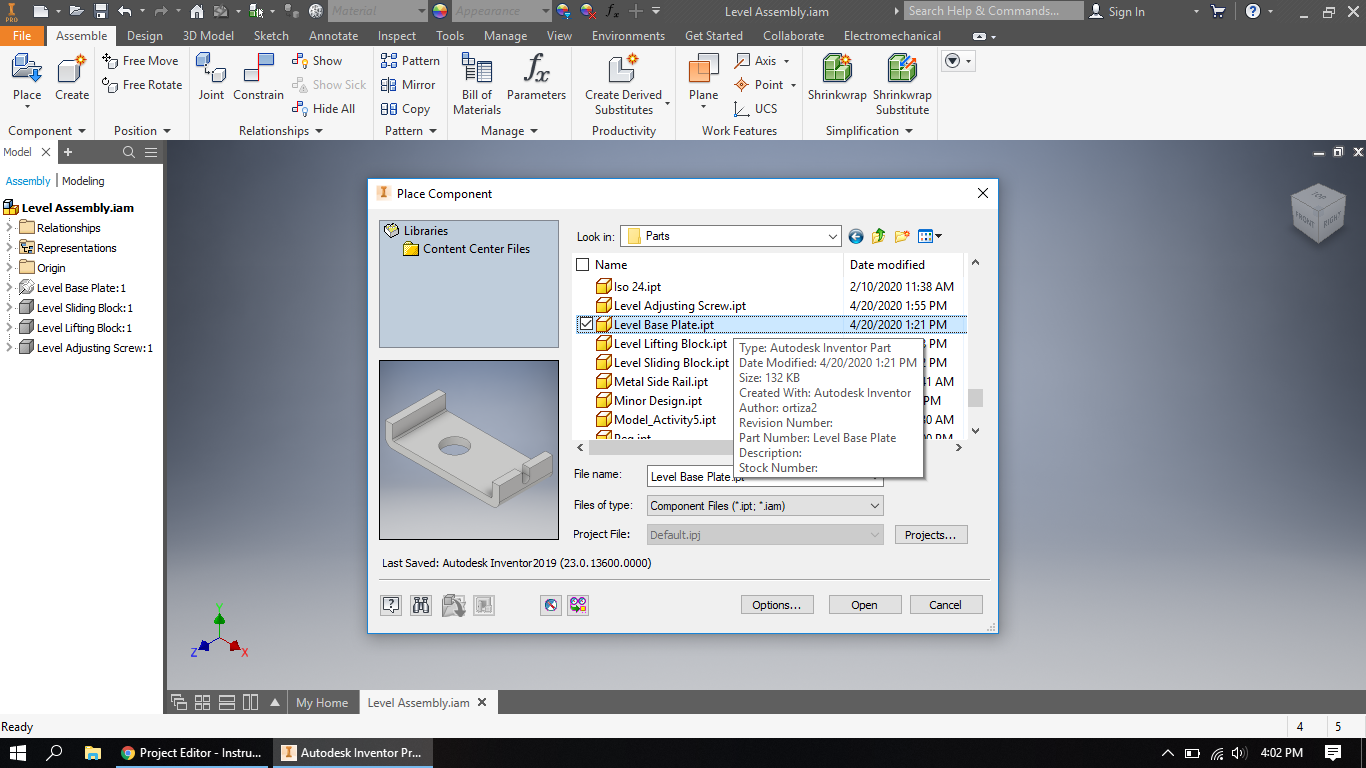
Task: Open the Look in folder dropdown
Action: coord(835,236)
